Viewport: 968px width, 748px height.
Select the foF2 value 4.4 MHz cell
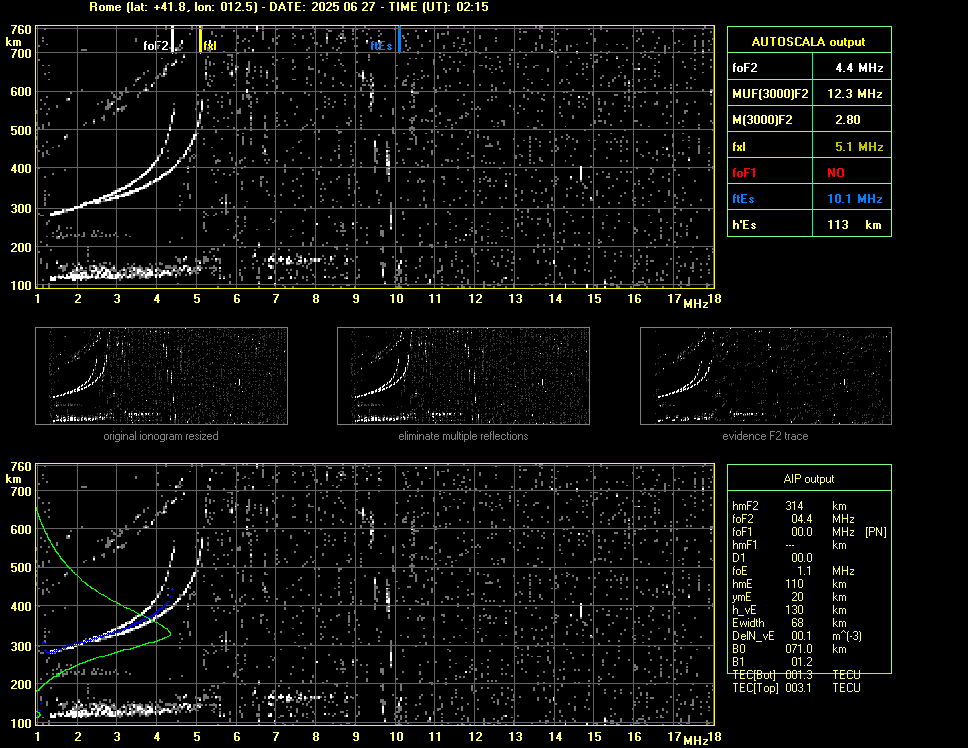(852, 67)
